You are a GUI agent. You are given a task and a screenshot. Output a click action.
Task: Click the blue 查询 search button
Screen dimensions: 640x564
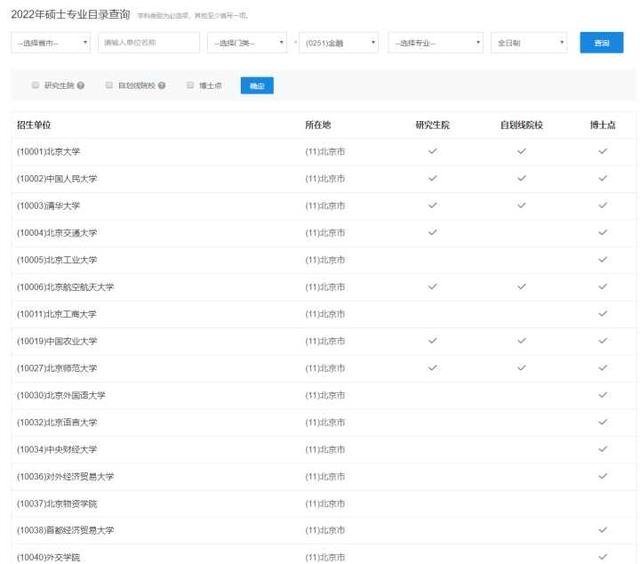pyautogui.click(x=601, y=42)
